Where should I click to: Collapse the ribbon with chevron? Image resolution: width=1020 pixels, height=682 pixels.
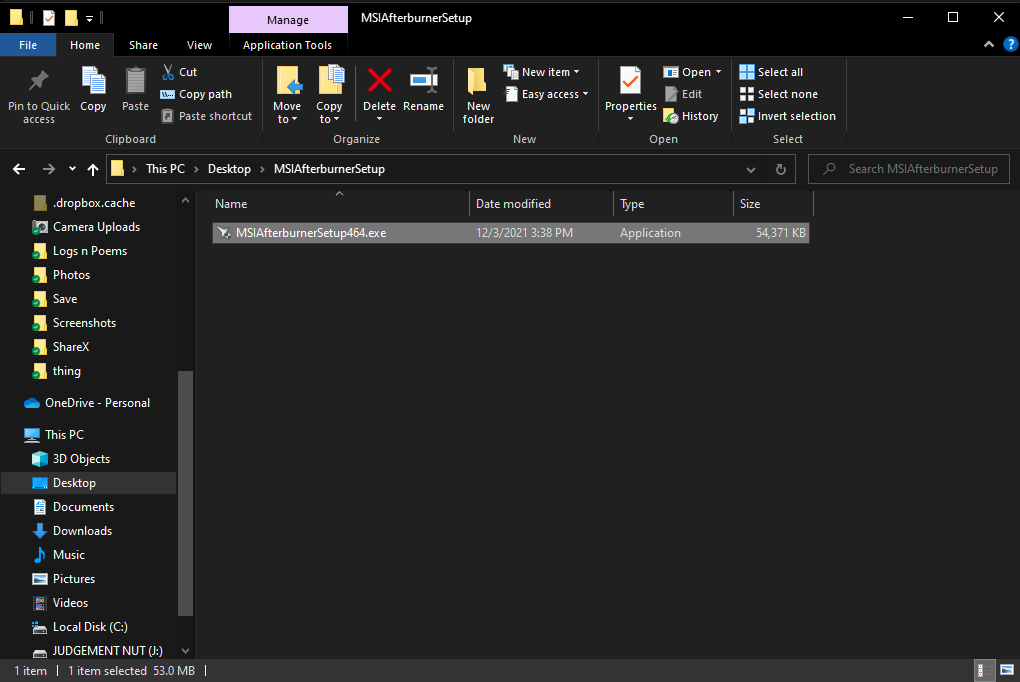989,45
